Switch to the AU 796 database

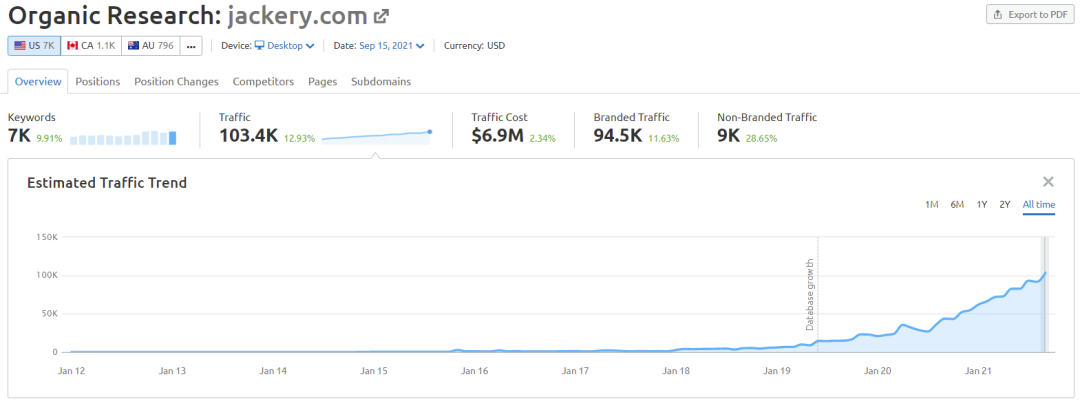coord(150,46)
